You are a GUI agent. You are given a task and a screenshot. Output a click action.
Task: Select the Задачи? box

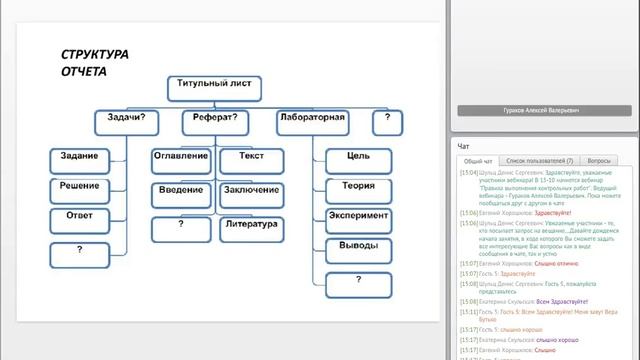(x=127, y=123)
